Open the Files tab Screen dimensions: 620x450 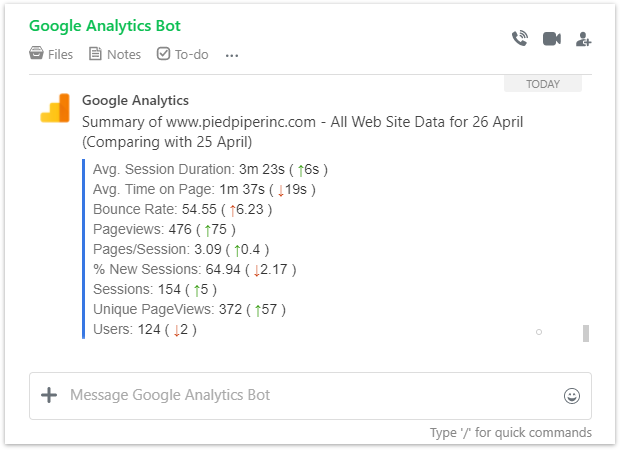51,54
